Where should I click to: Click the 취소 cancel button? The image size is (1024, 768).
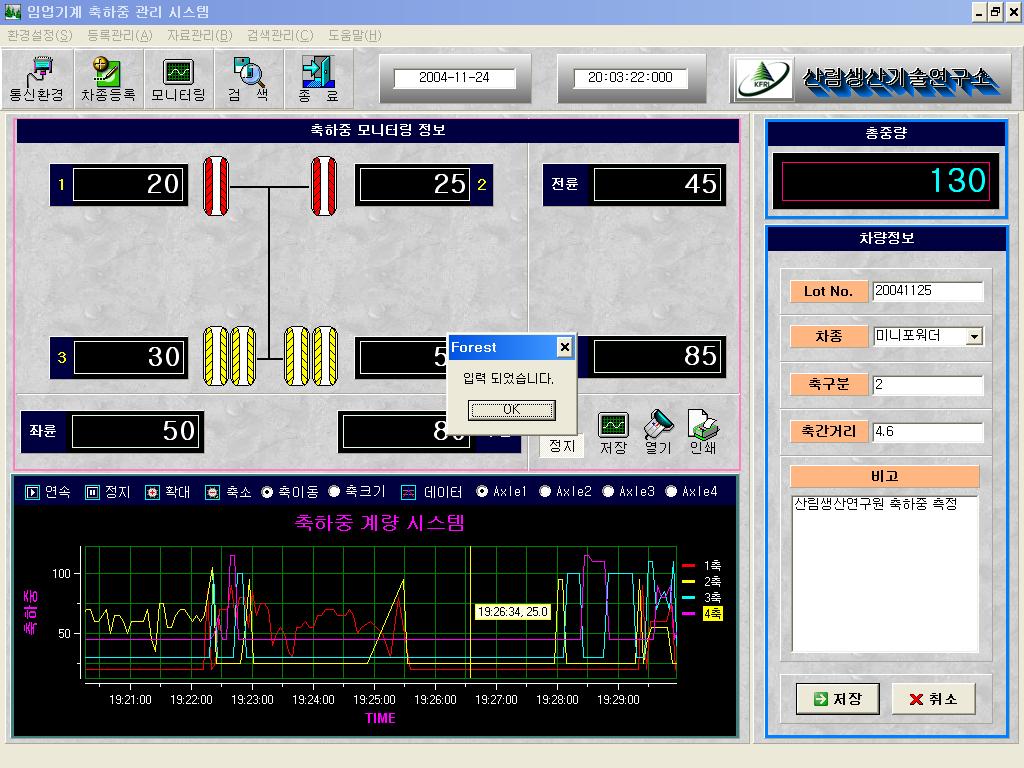(934, 699)
